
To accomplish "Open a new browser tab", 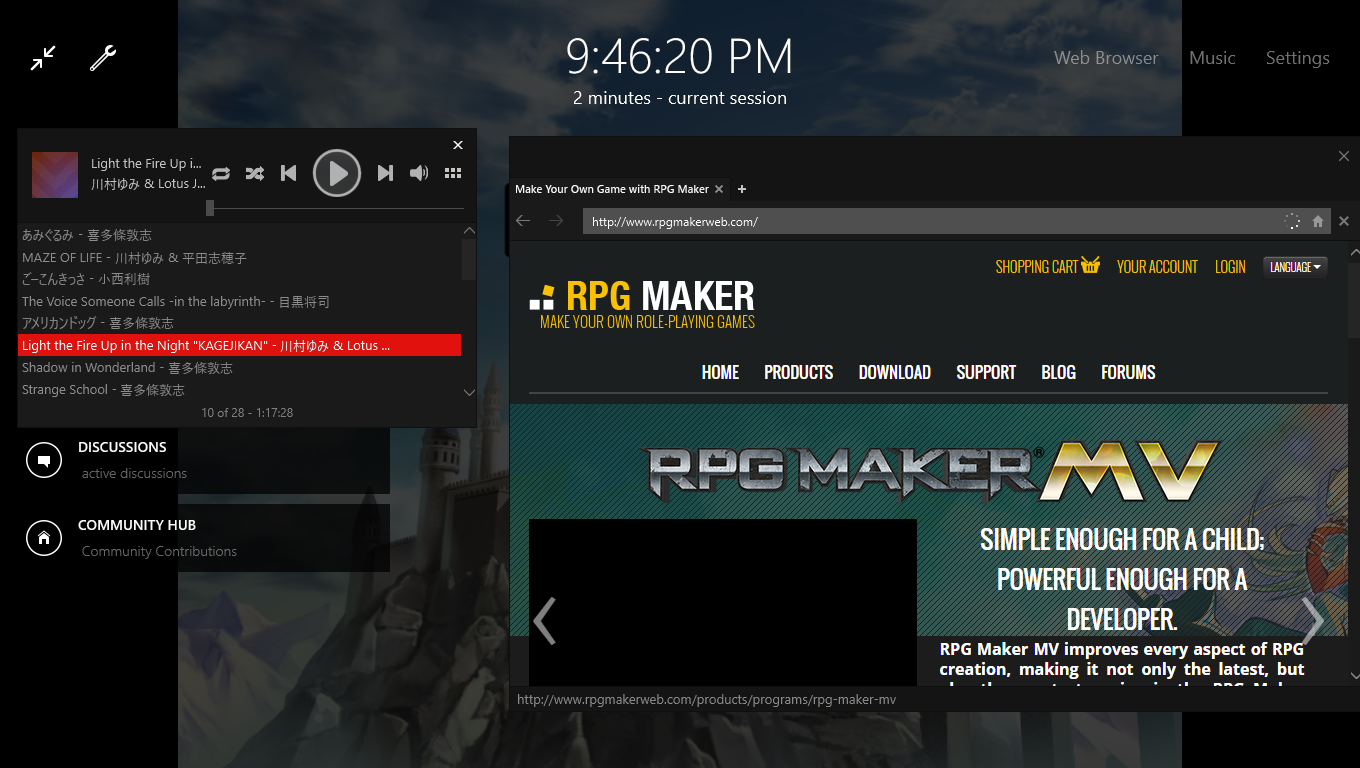I will click(742, 189).
